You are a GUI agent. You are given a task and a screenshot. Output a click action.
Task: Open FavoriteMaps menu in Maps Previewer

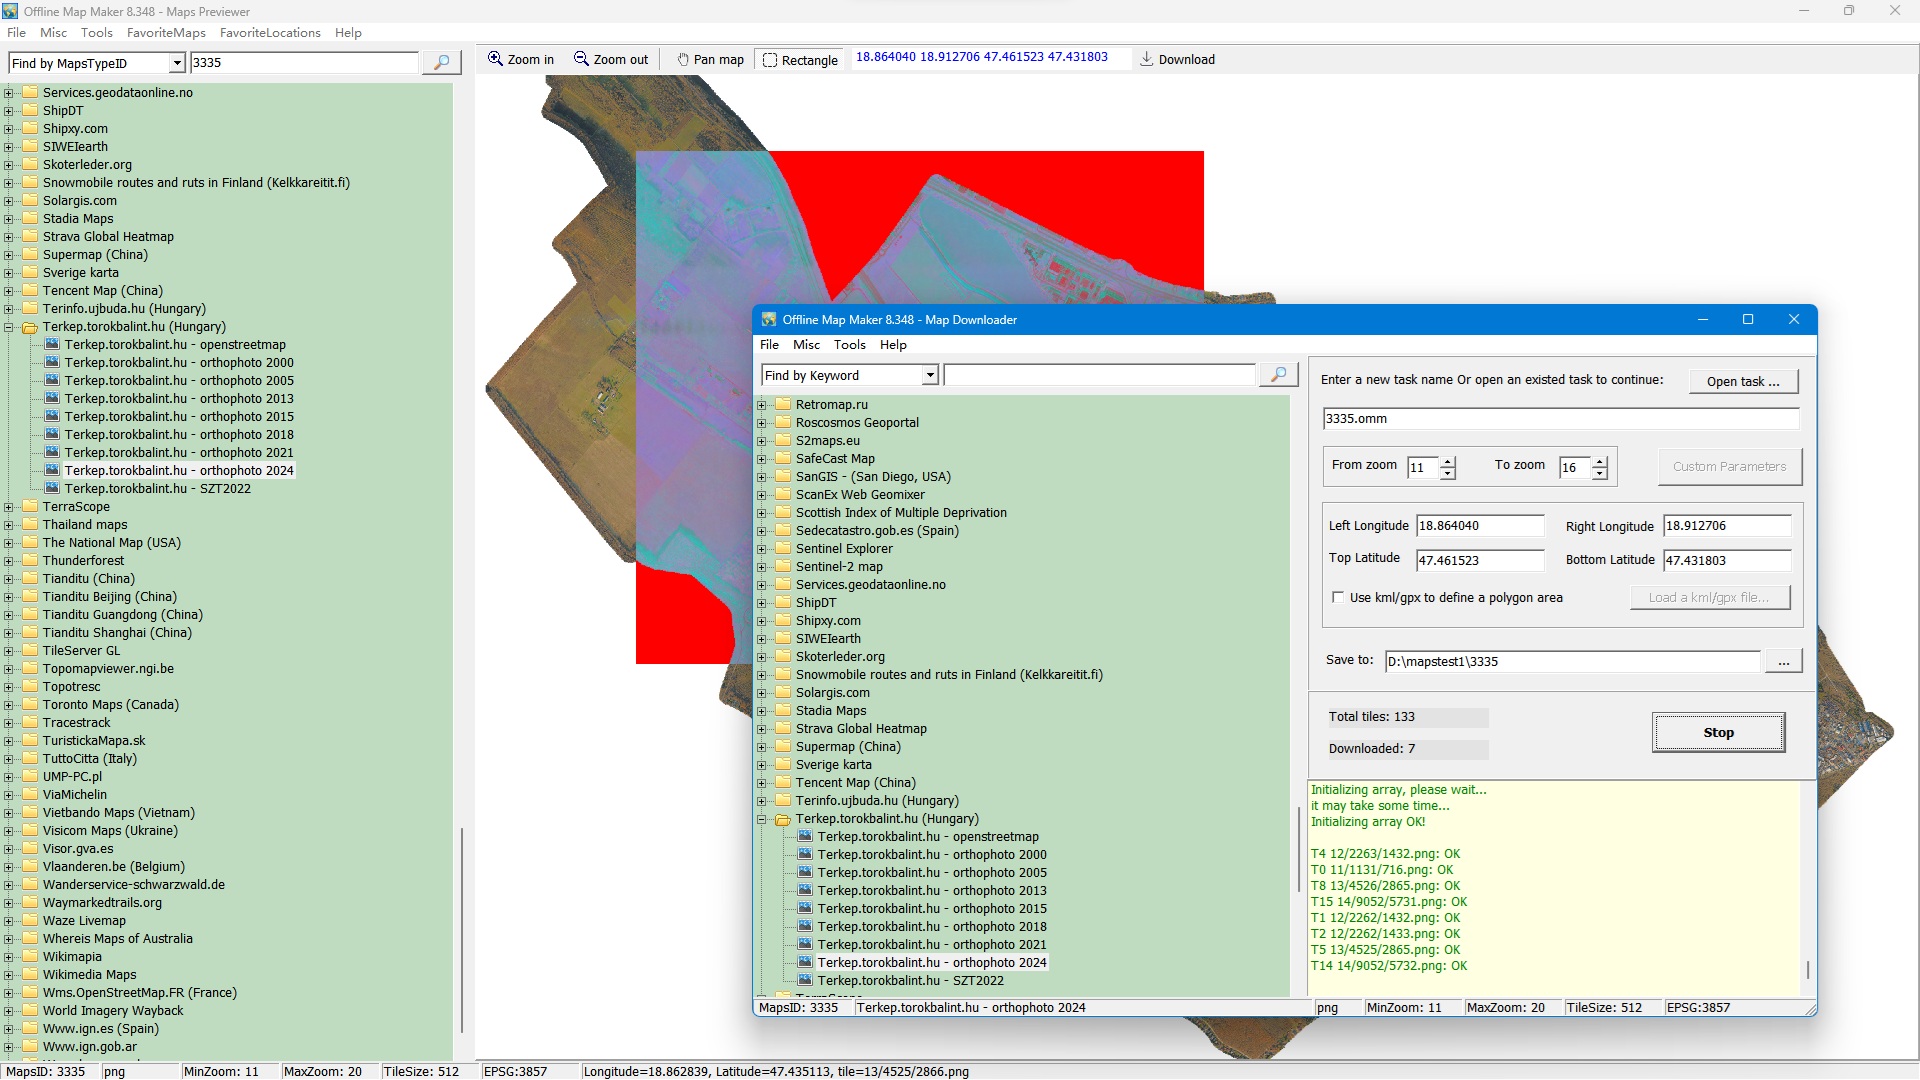pyautogui.click(x=166, y=33)
